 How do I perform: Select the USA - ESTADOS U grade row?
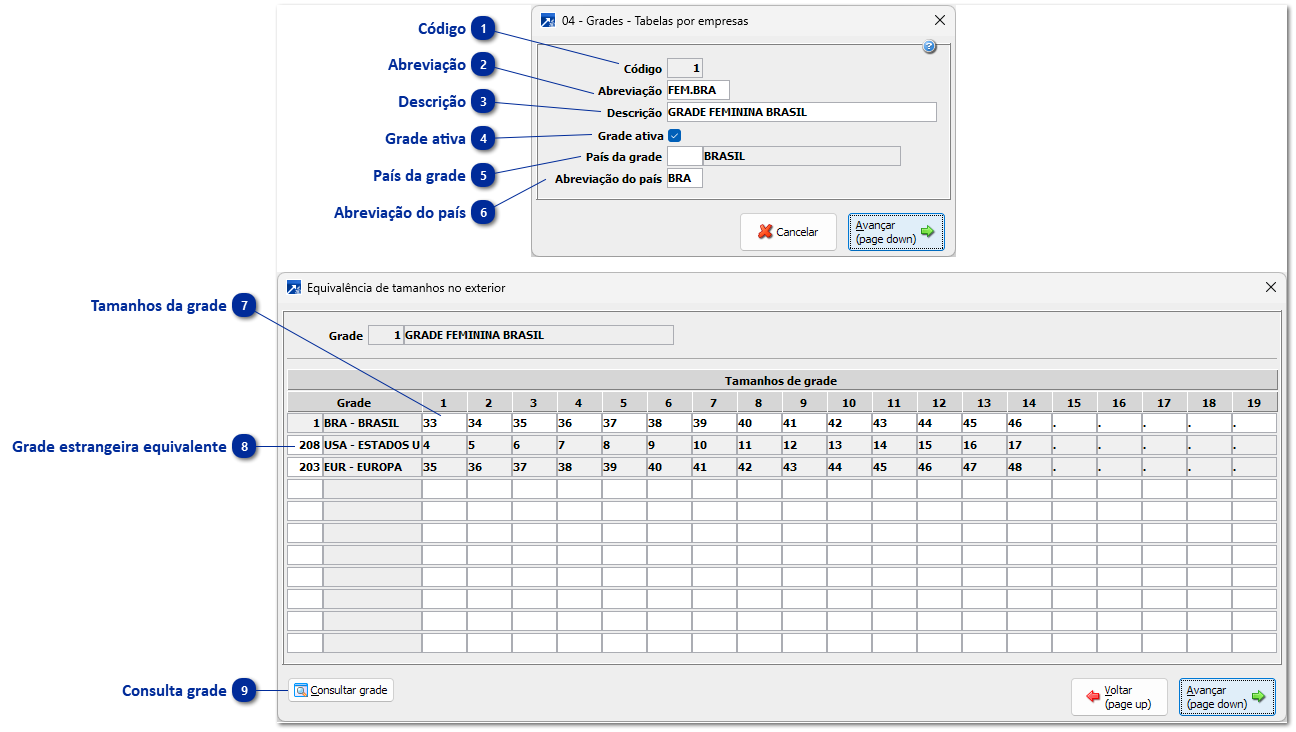point(371,445)
